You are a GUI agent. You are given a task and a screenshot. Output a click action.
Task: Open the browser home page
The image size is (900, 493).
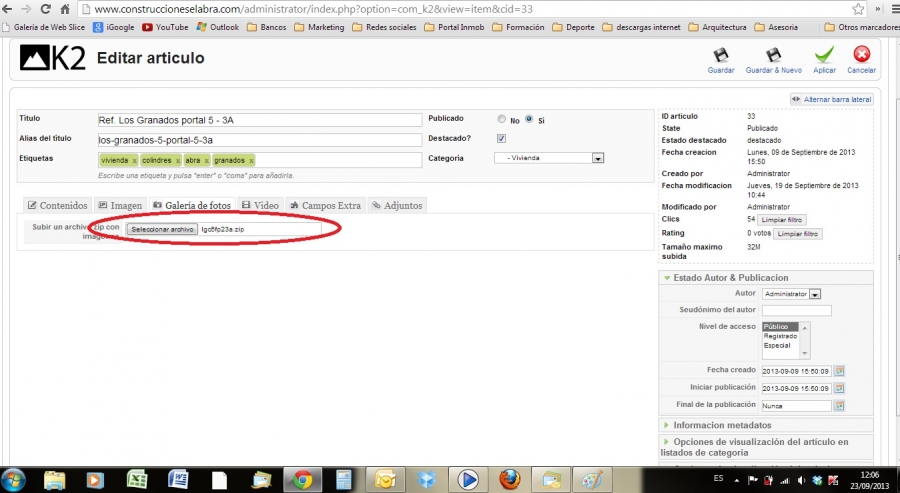[65, 9]
